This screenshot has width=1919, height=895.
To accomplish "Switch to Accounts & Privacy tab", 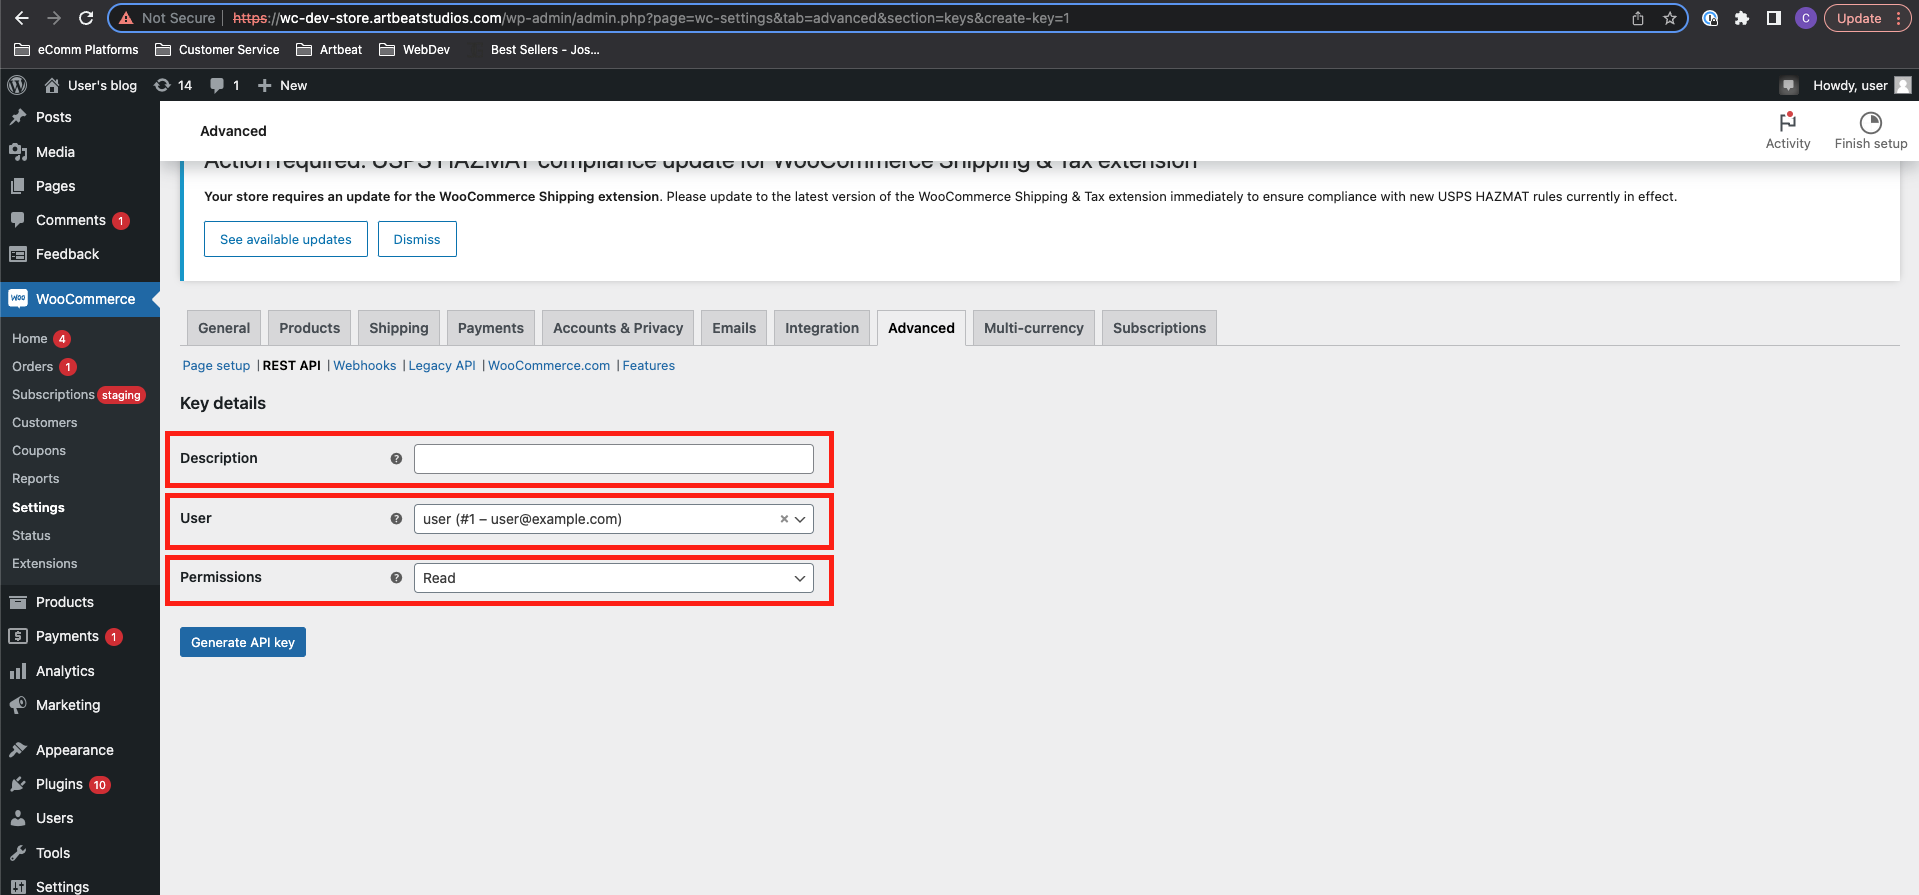I will (618, 328).
